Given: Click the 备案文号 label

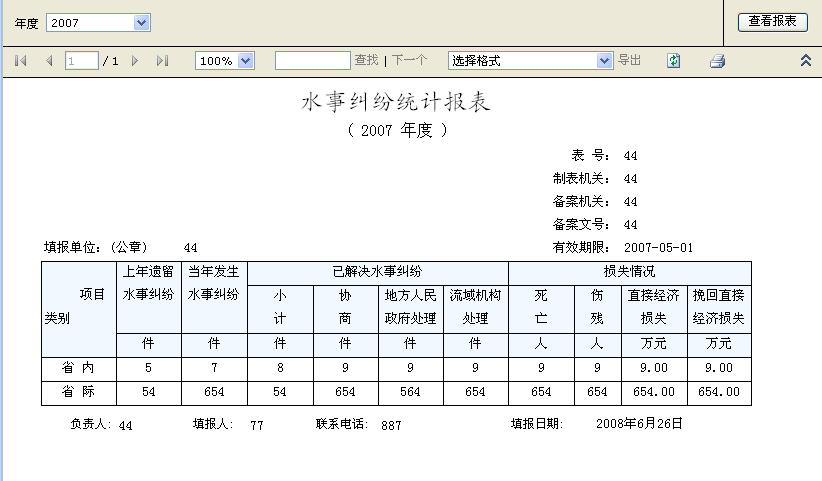Looking at the screenshot, I should [x=581, y=224].
